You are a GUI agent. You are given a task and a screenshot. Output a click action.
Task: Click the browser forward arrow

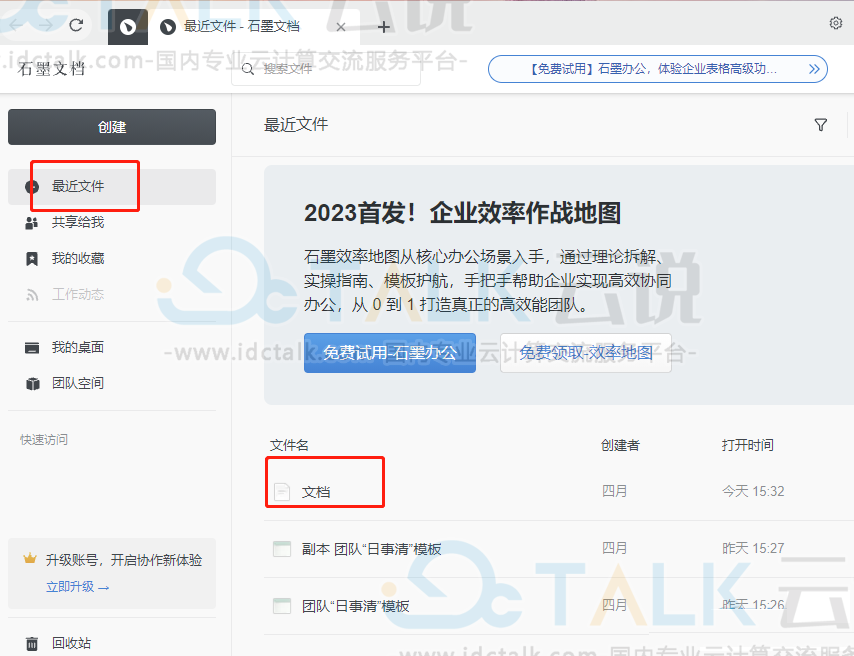tap(46, 25)
